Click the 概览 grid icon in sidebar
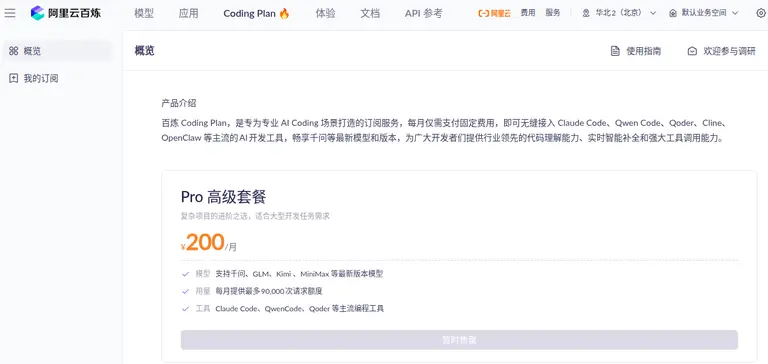 [x=14, y=51]
